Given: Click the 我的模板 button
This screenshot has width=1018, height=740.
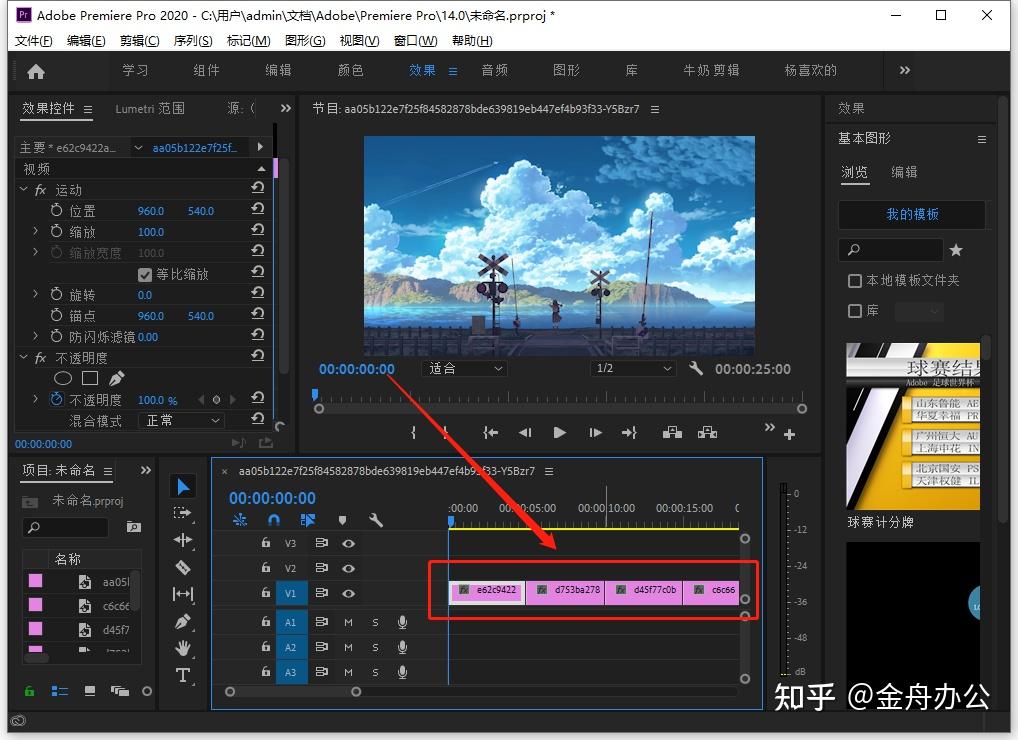Looking at the screenshot, I should pyautogui.click(x=912, y=214).
